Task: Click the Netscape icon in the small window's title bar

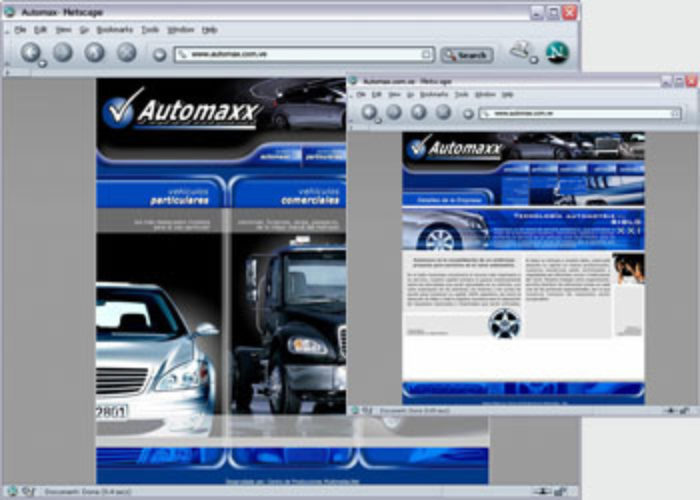Action: coord(353,81)
